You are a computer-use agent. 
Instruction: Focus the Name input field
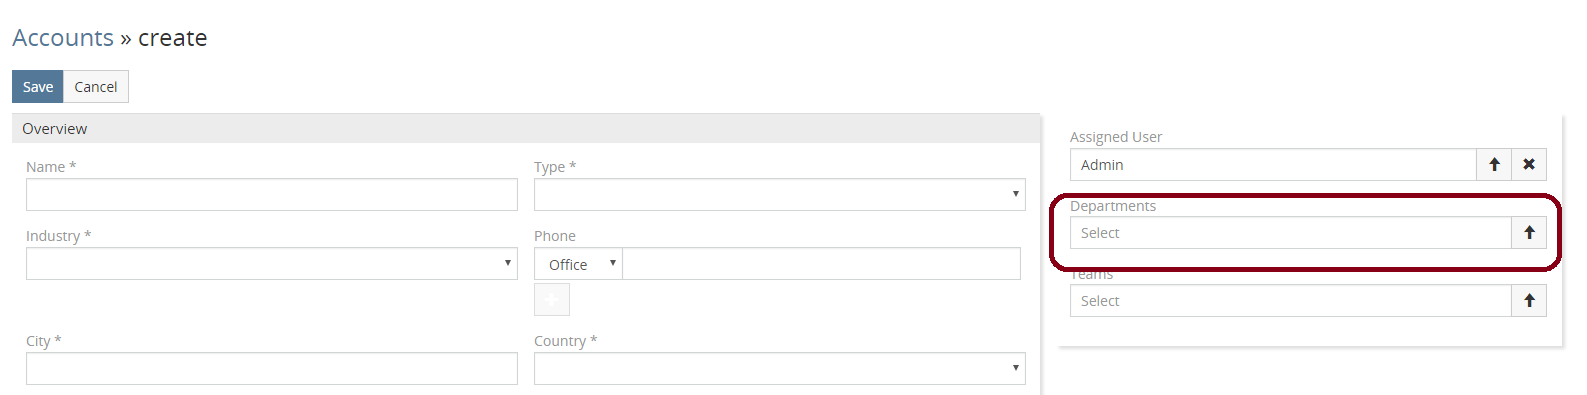(x=272, y=195)
